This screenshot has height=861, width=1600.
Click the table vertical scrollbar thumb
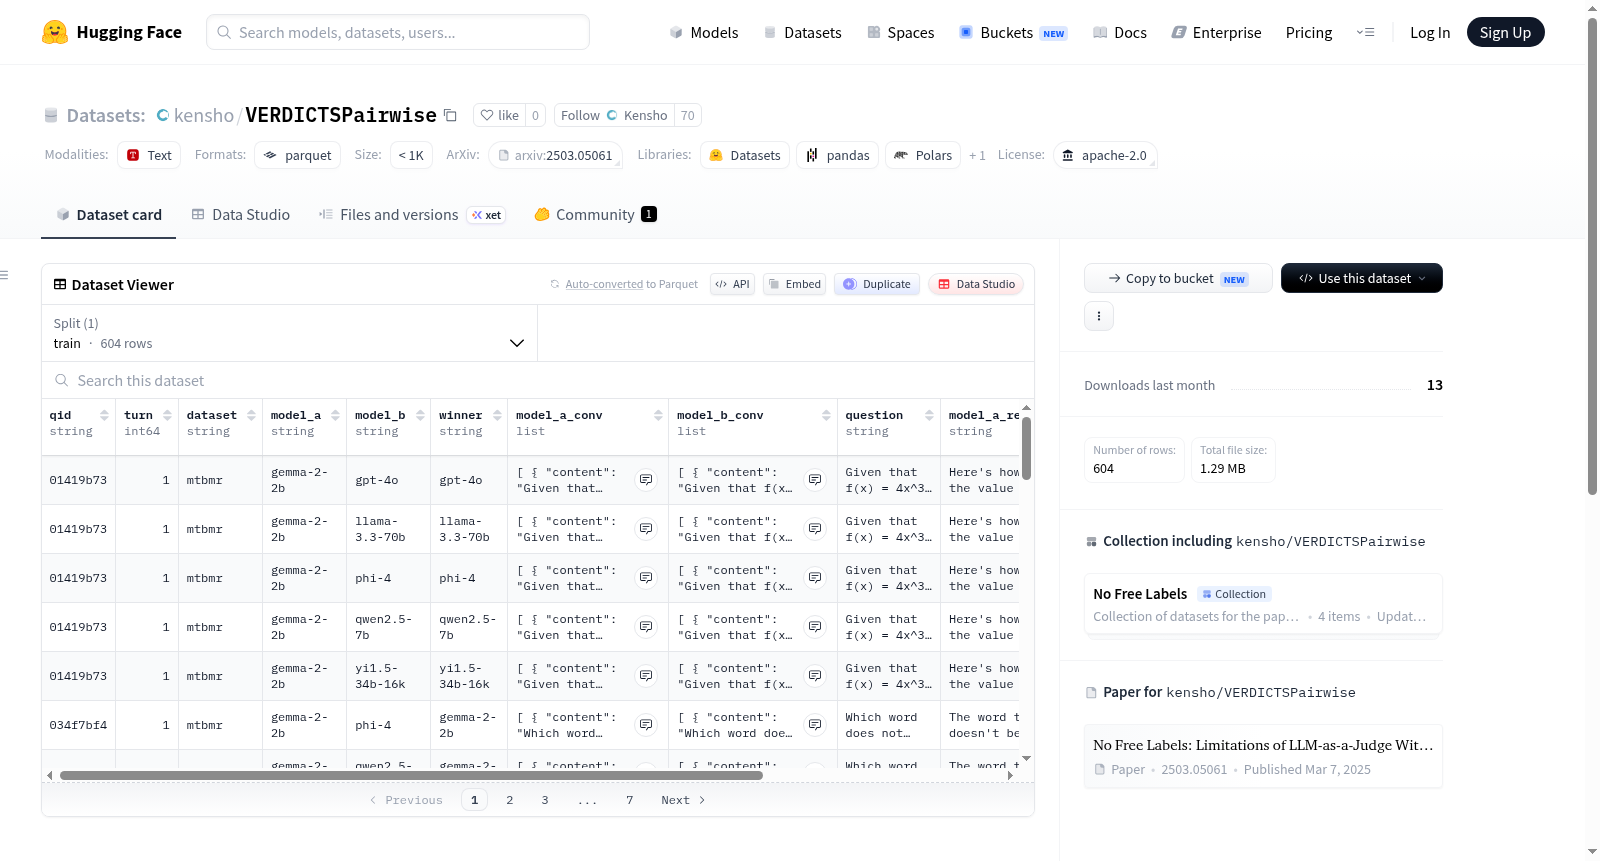point(1026,448)
